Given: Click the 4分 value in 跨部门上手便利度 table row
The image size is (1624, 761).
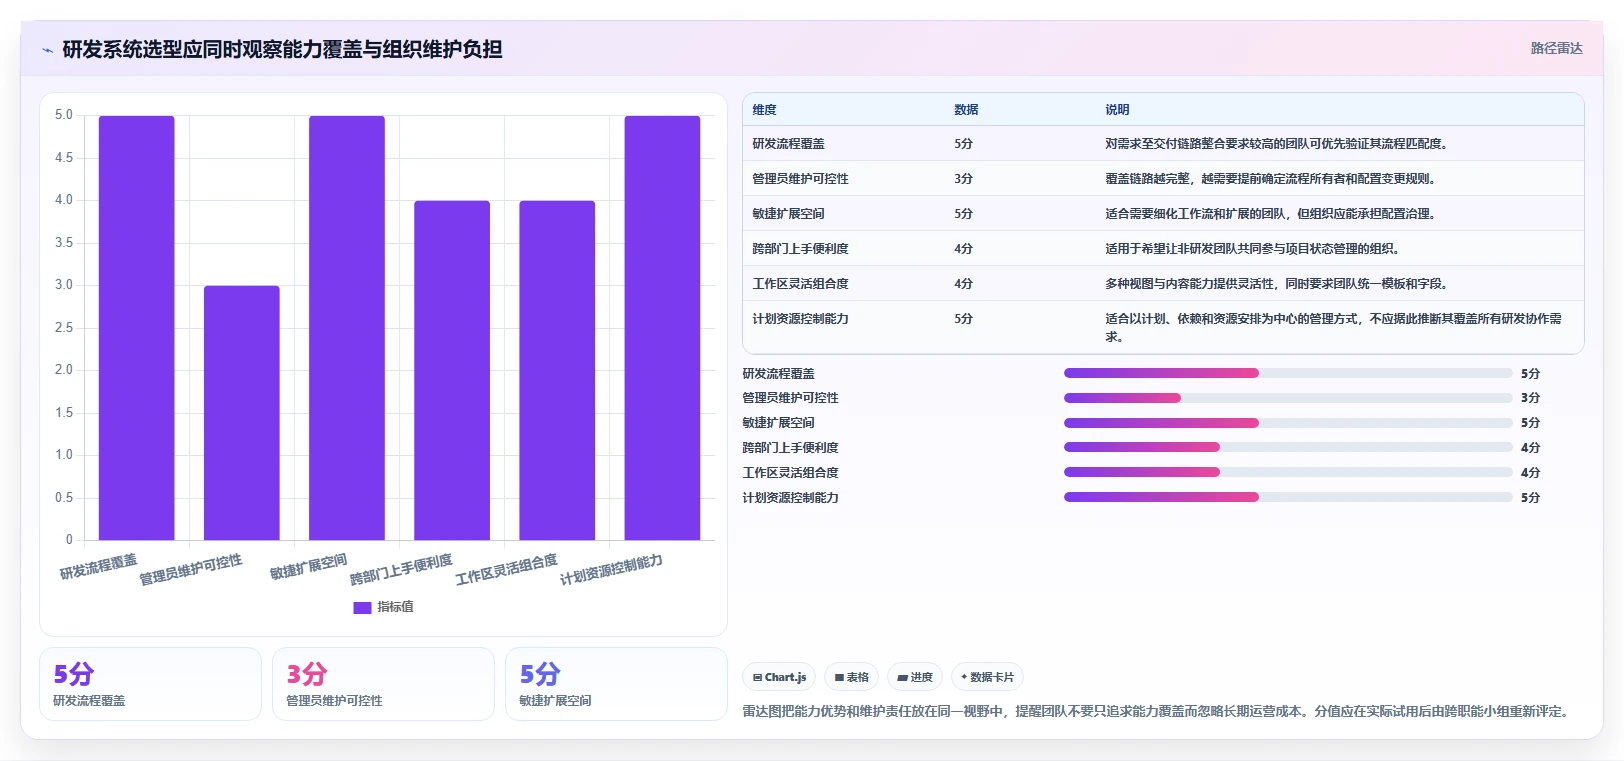Looking at the screenshot, I should click(963, 249).
